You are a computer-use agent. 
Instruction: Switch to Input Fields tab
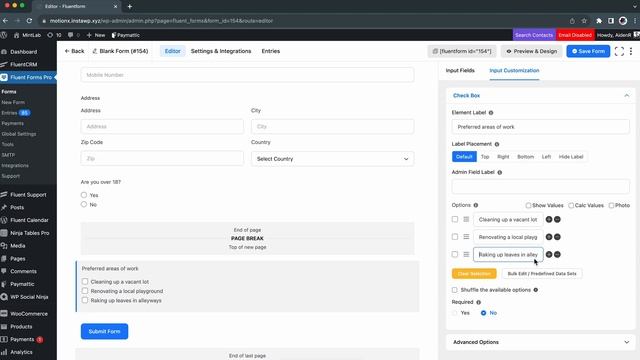pyautogui.click(x=460, y=71)
